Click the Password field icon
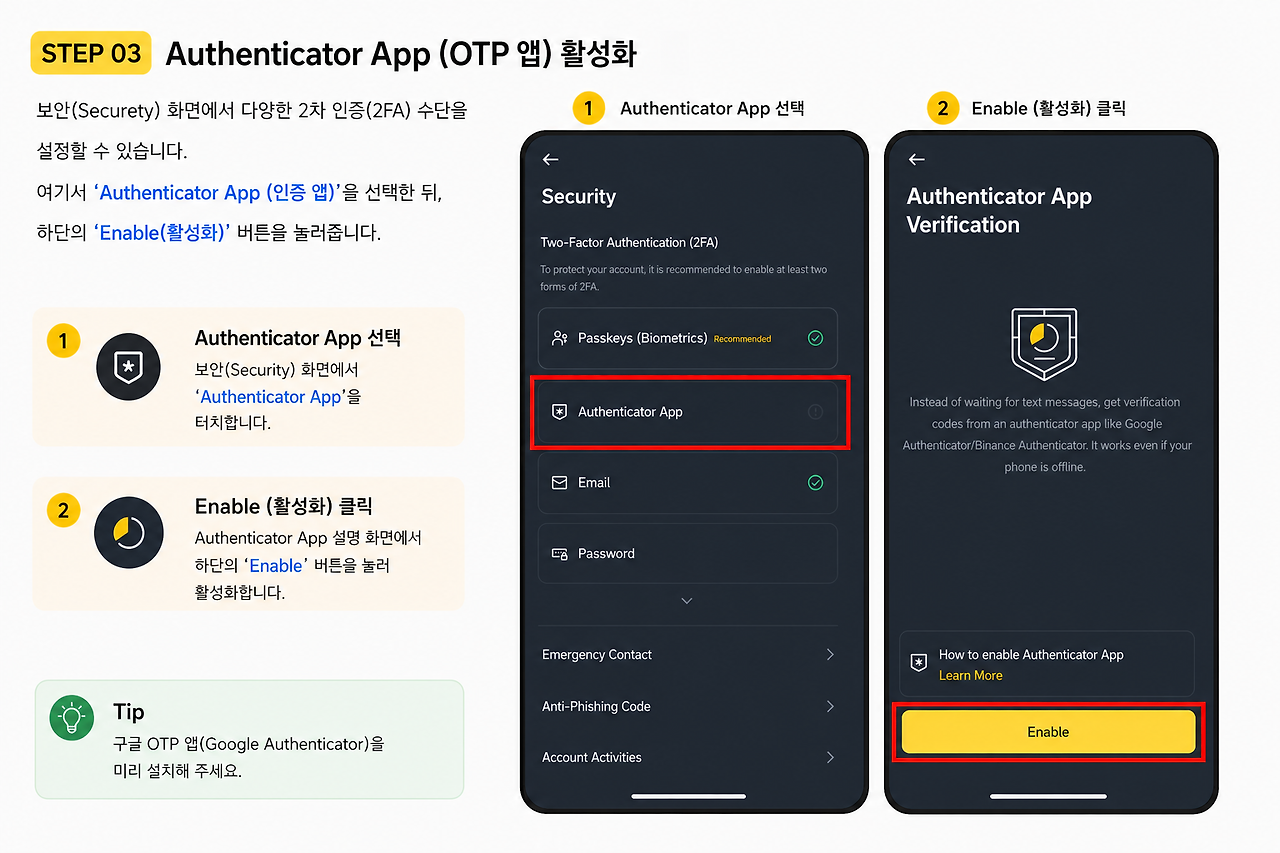Viewport: 1280px width, 853px height. (x=560, y=553)
